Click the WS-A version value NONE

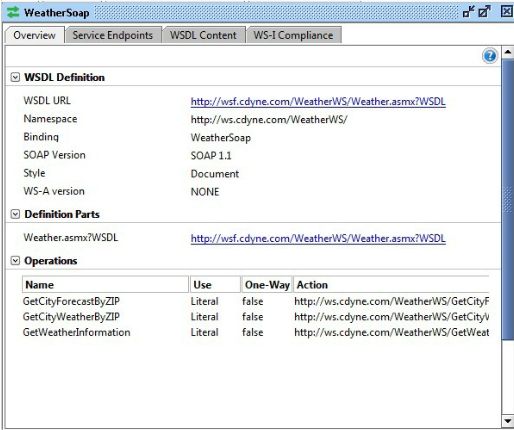pos(205,192)
